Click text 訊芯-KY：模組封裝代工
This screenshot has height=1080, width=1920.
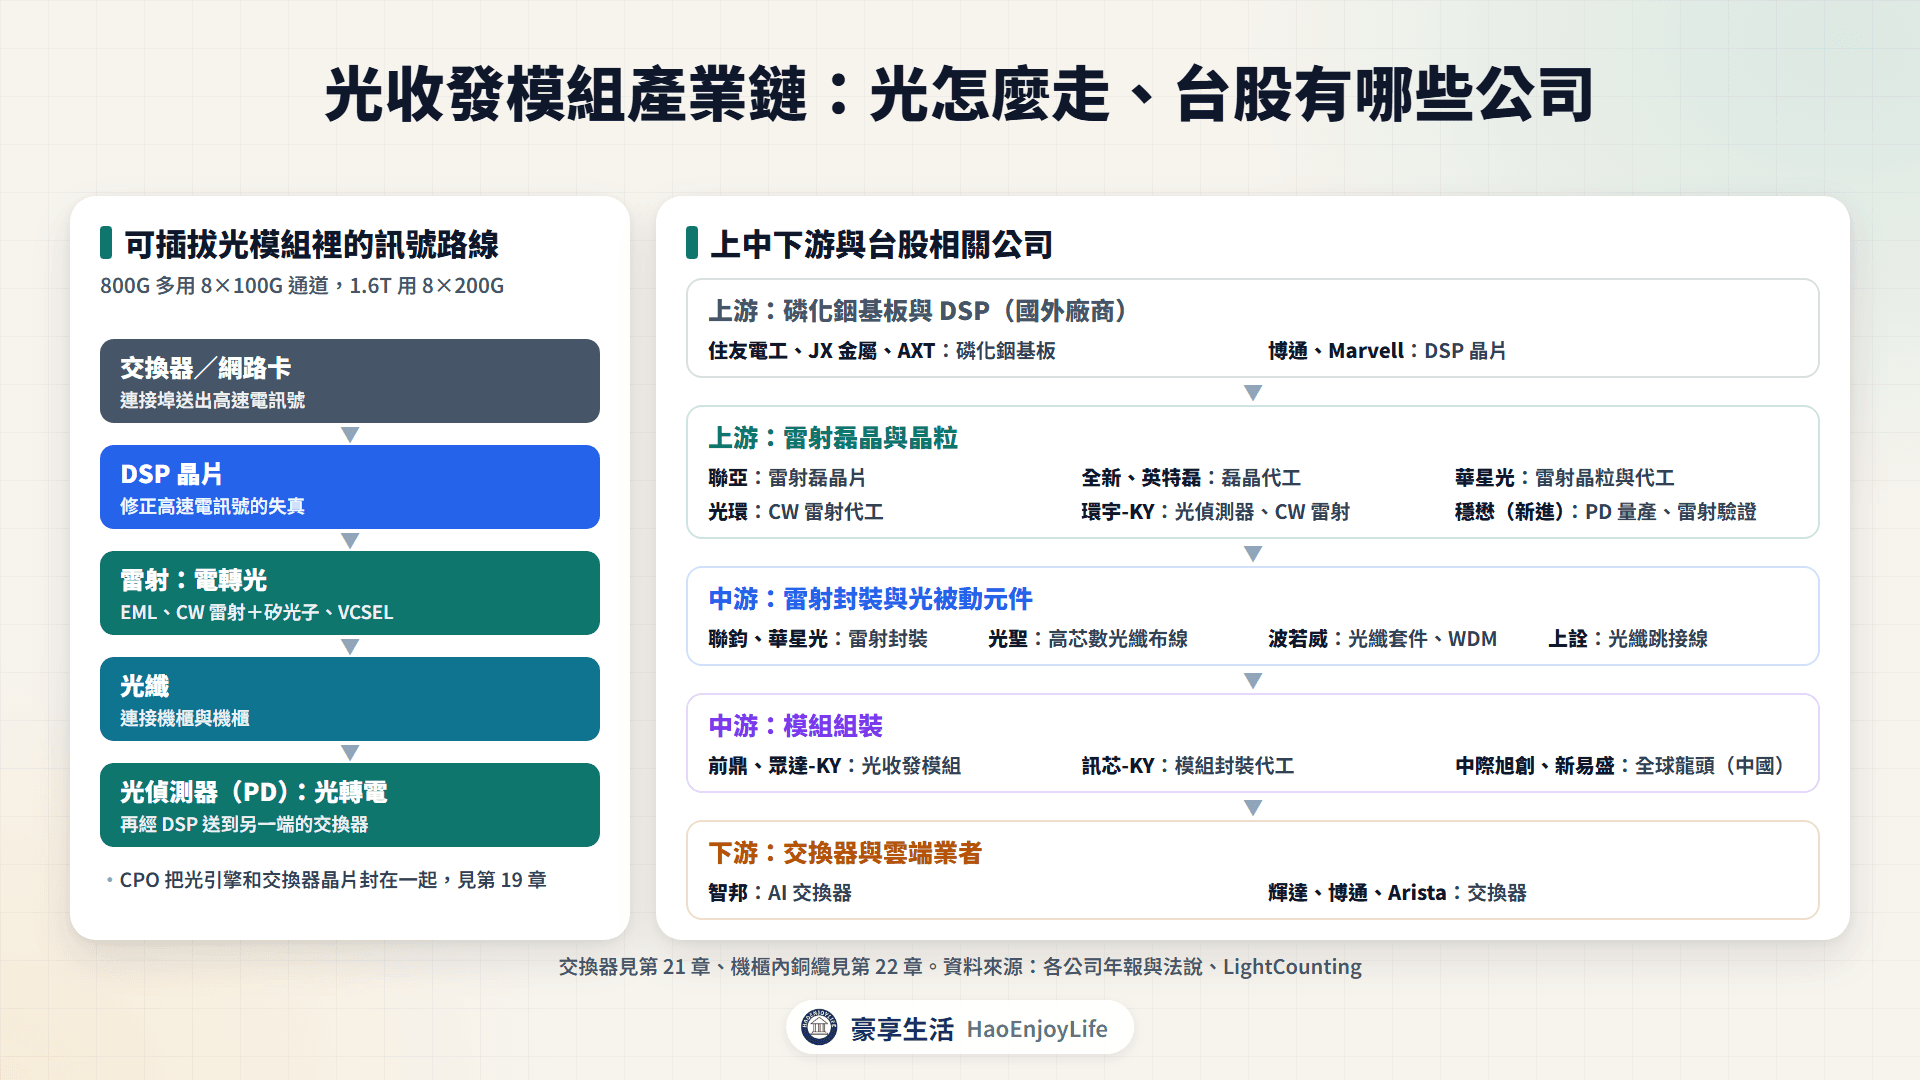click(x=1188, y=766)
